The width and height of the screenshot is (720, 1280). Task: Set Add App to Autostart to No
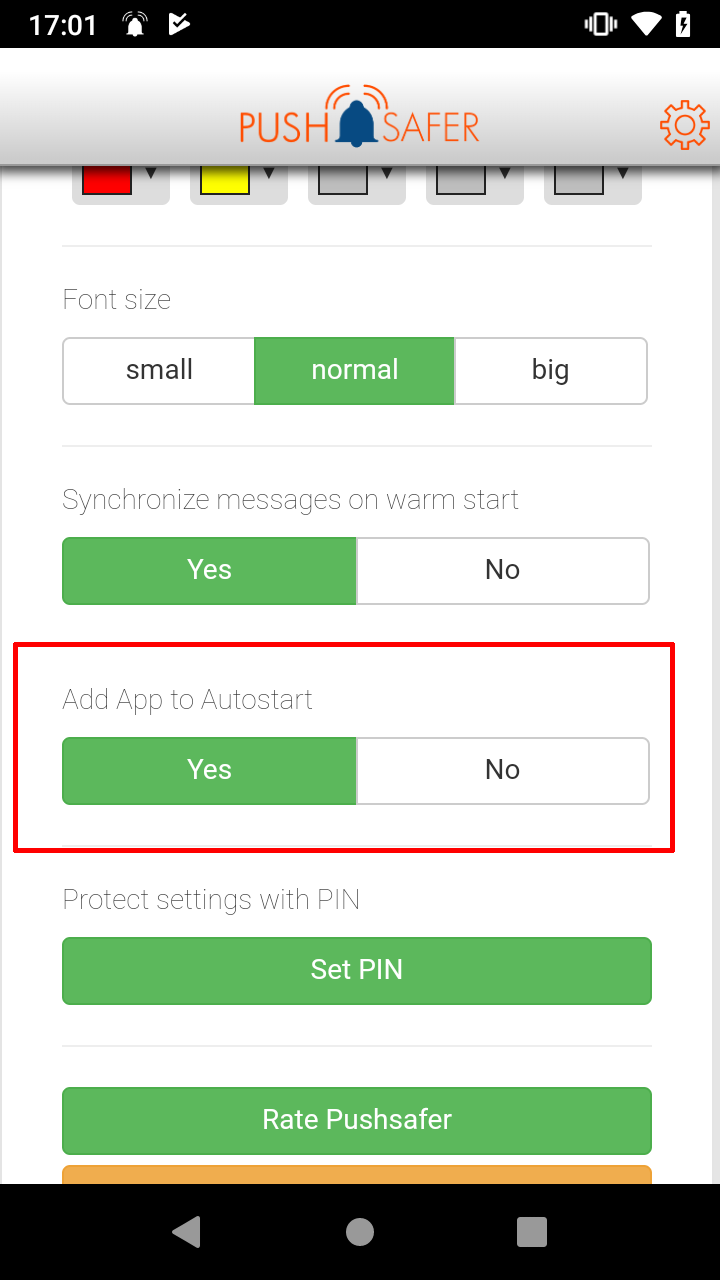coord(503,770)
